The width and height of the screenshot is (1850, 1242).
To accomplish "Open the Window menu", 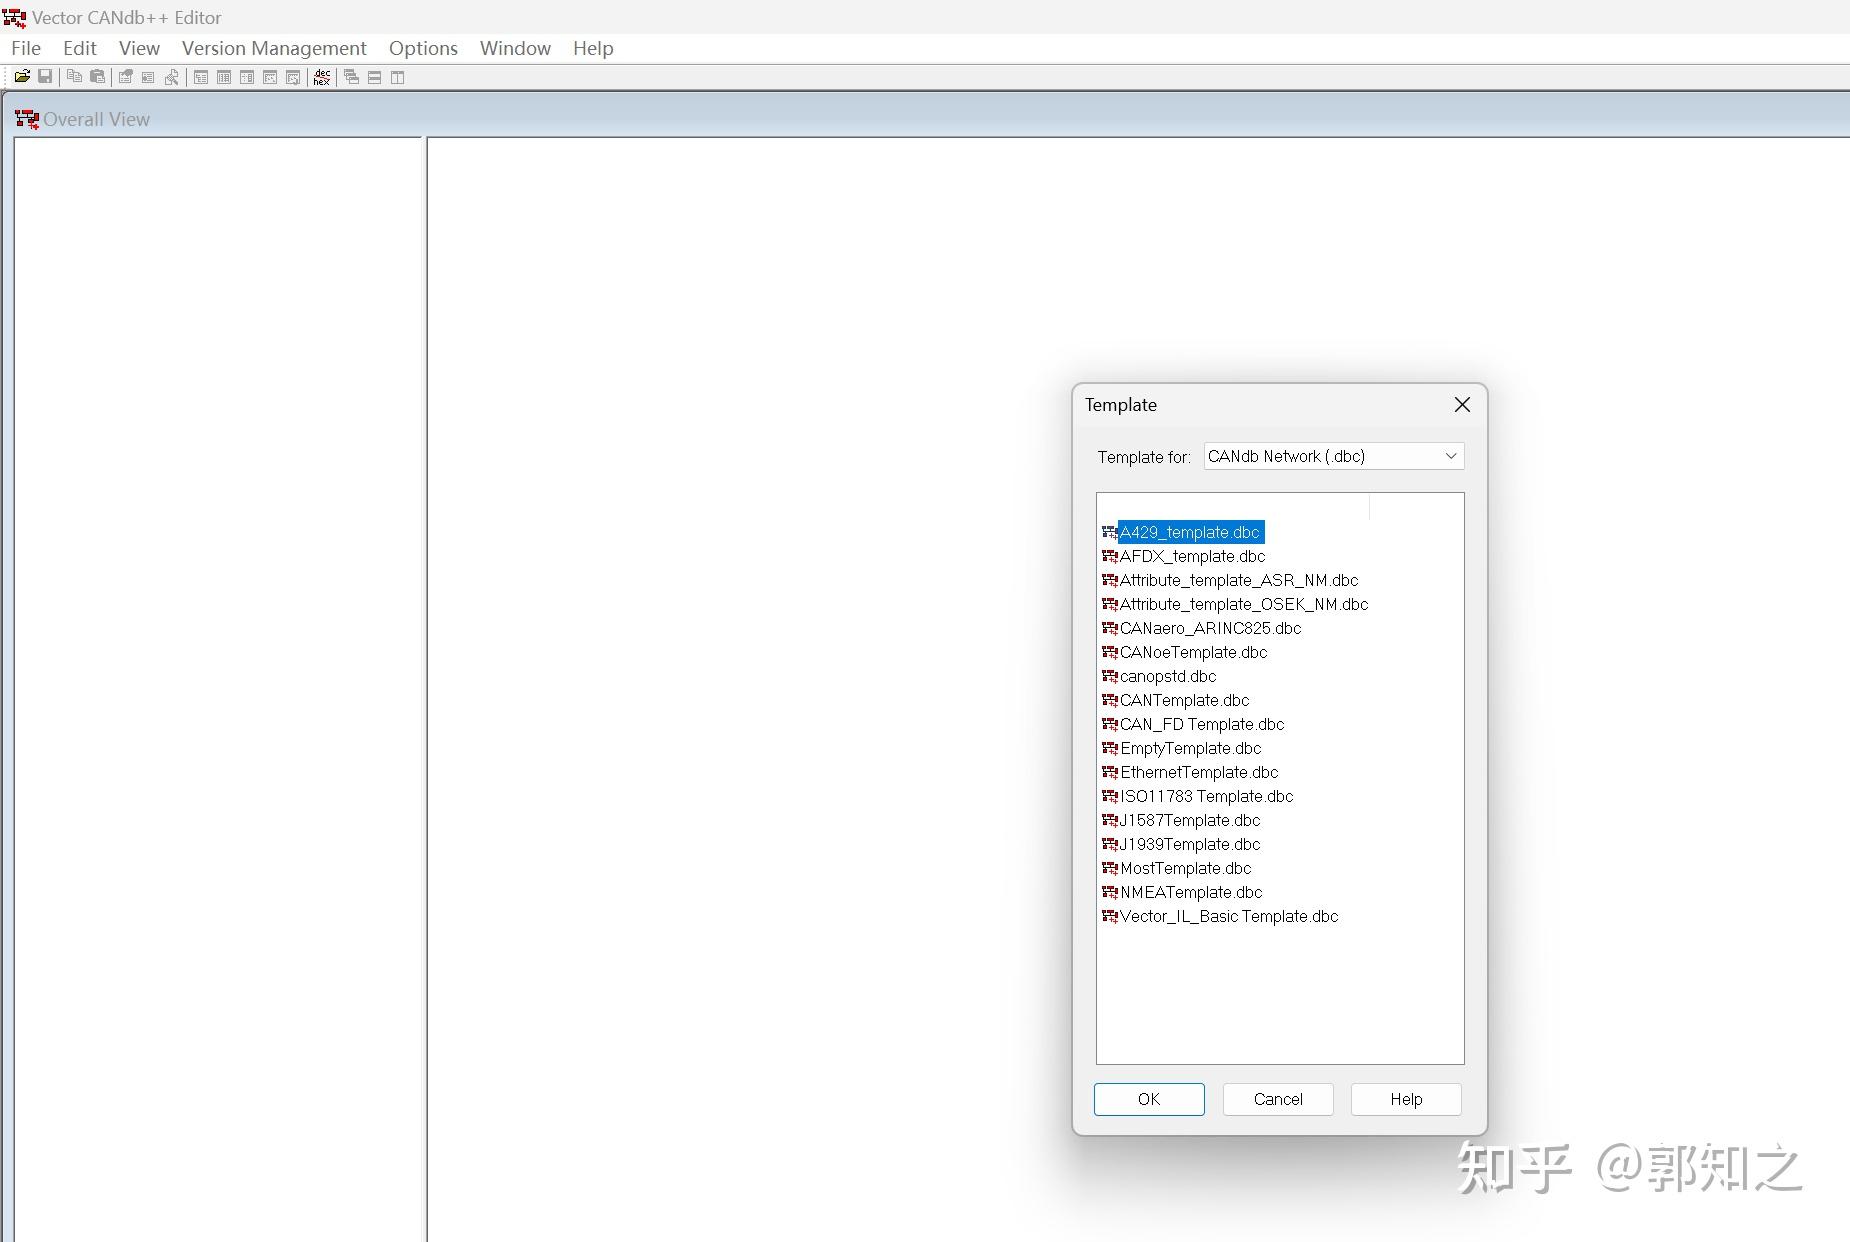I will click(515, 48).
